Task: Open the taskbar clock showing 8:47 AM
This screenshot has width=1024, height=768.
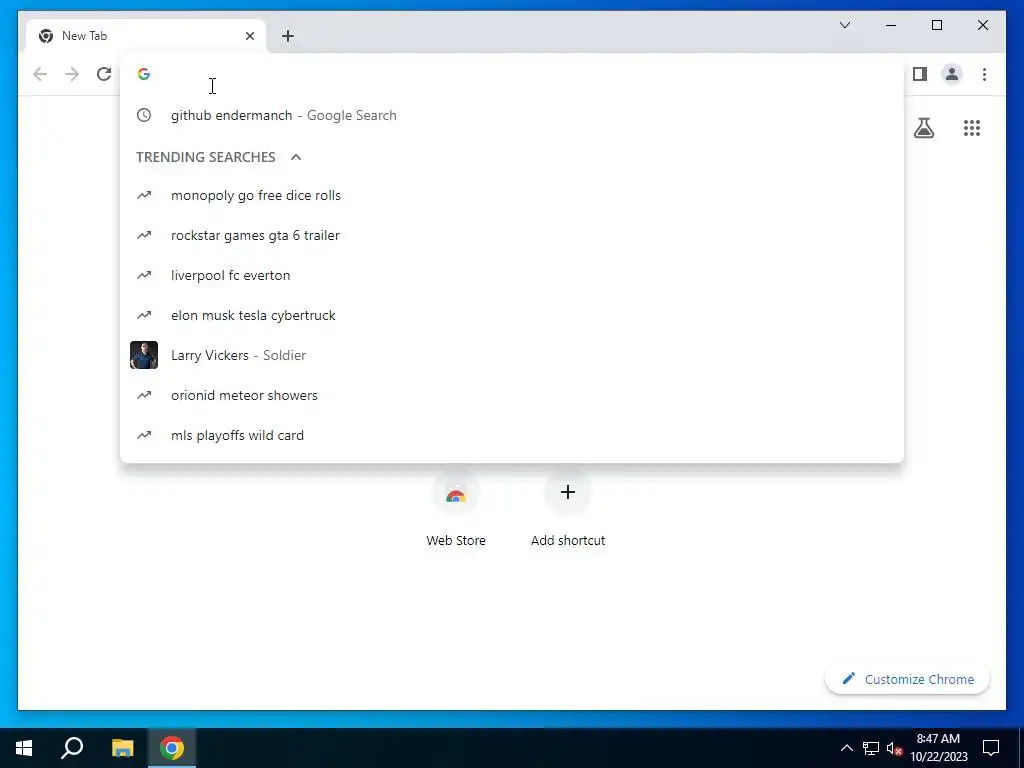Action: 938,748
